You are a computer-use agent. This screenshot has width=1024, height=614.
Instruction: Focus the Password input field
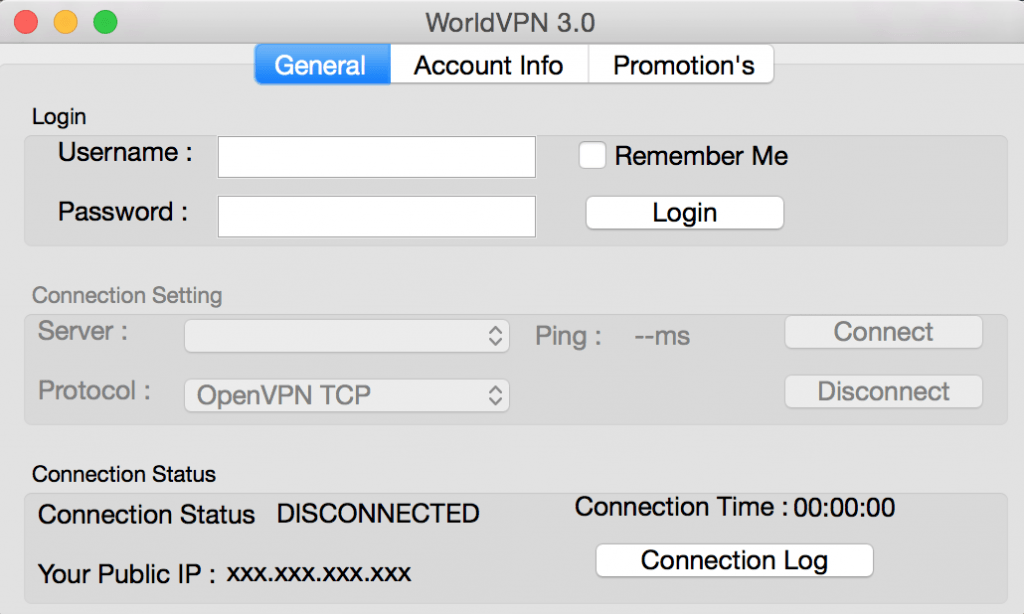(x=377, y=216)
